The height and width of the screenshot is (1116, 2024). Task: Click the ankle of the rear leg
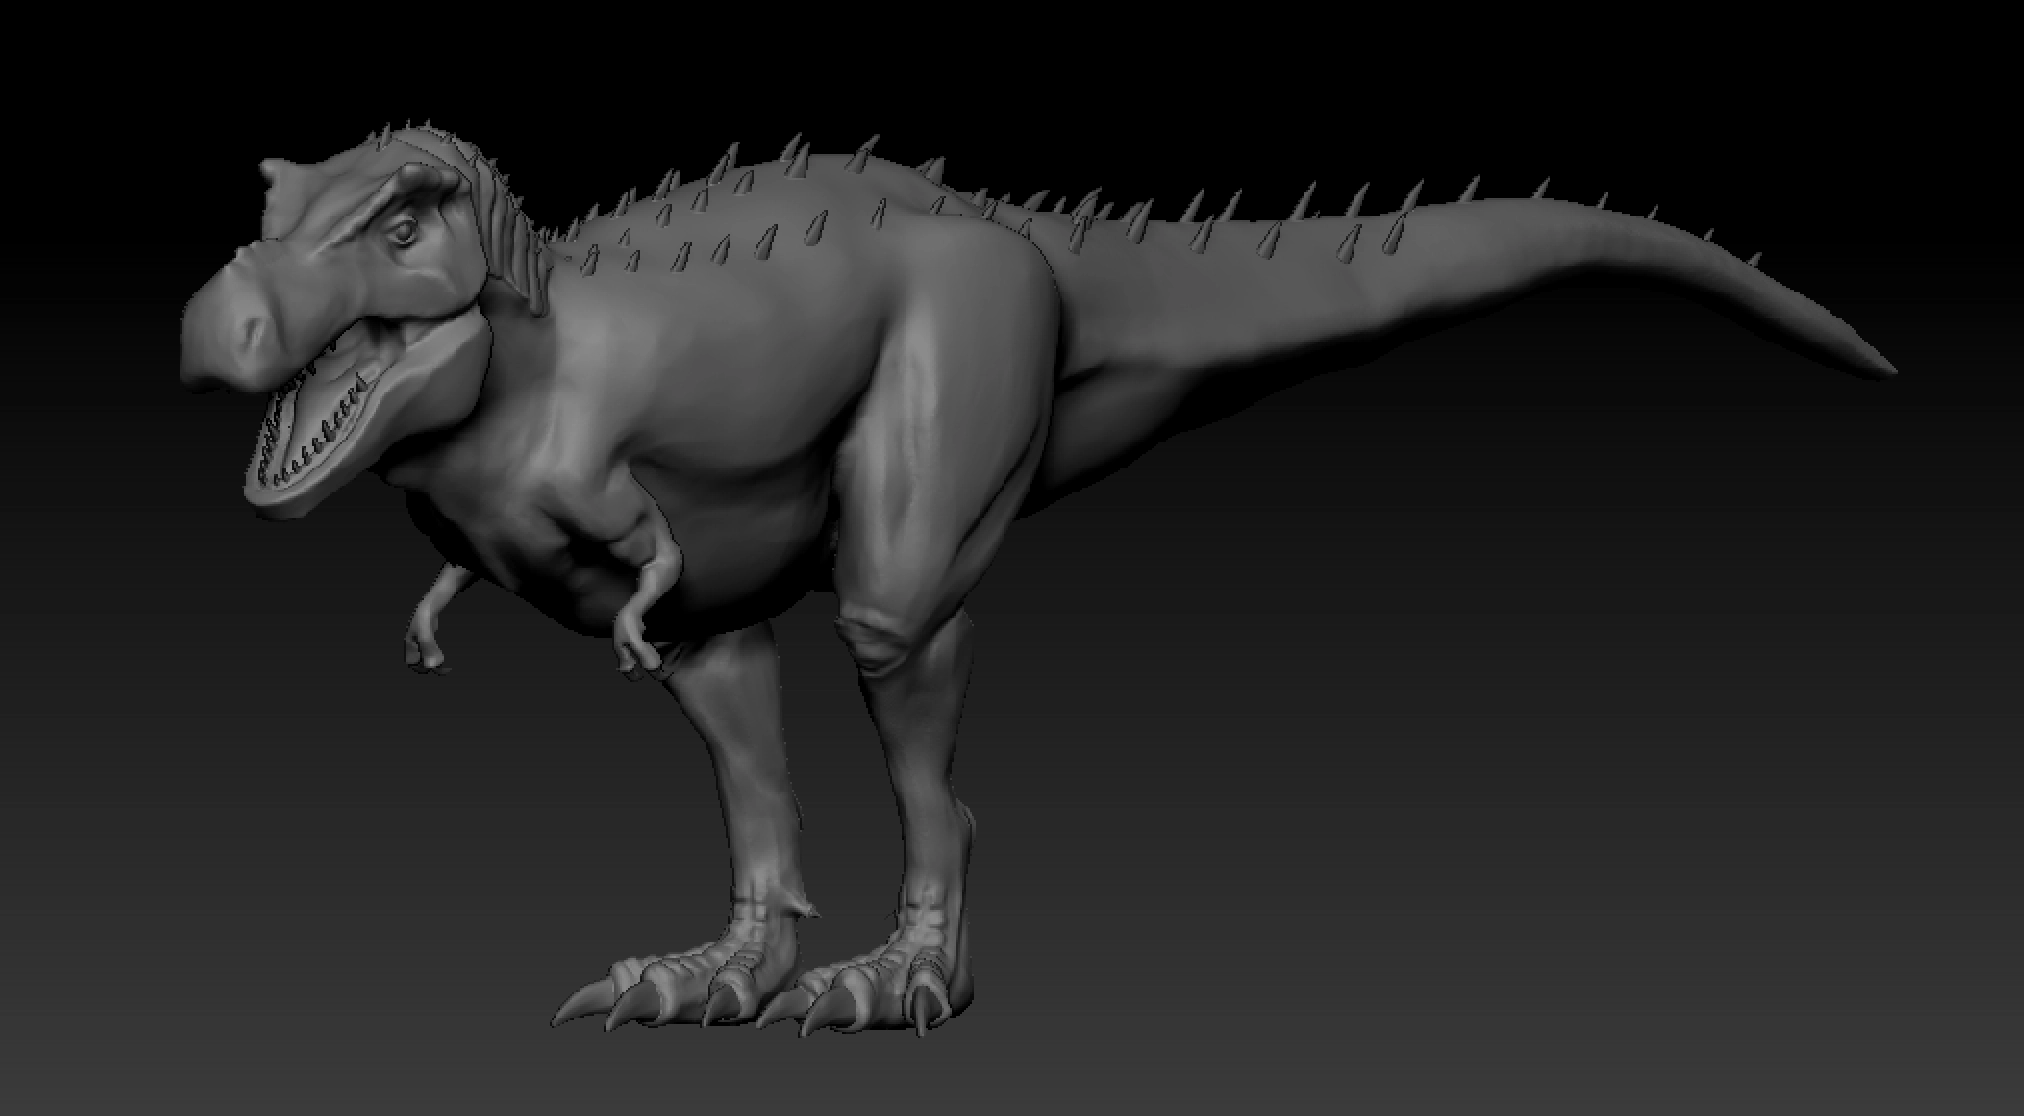pos(928,900)
